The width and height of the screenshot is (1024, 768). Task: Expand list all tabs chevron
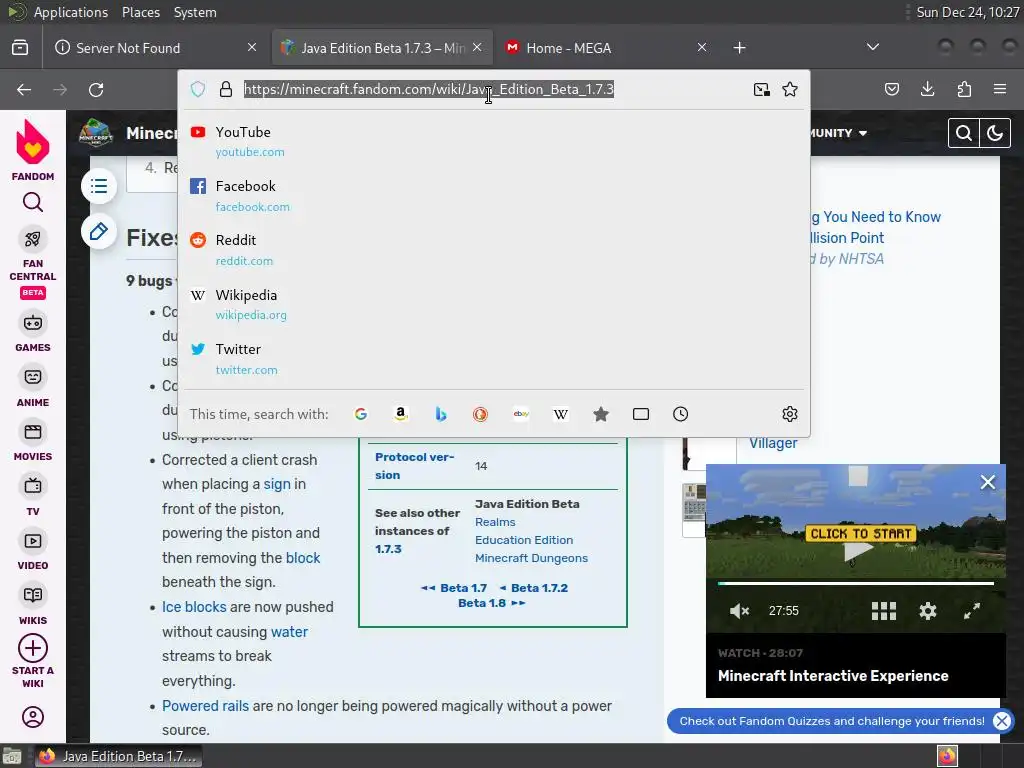click(872, 47)
